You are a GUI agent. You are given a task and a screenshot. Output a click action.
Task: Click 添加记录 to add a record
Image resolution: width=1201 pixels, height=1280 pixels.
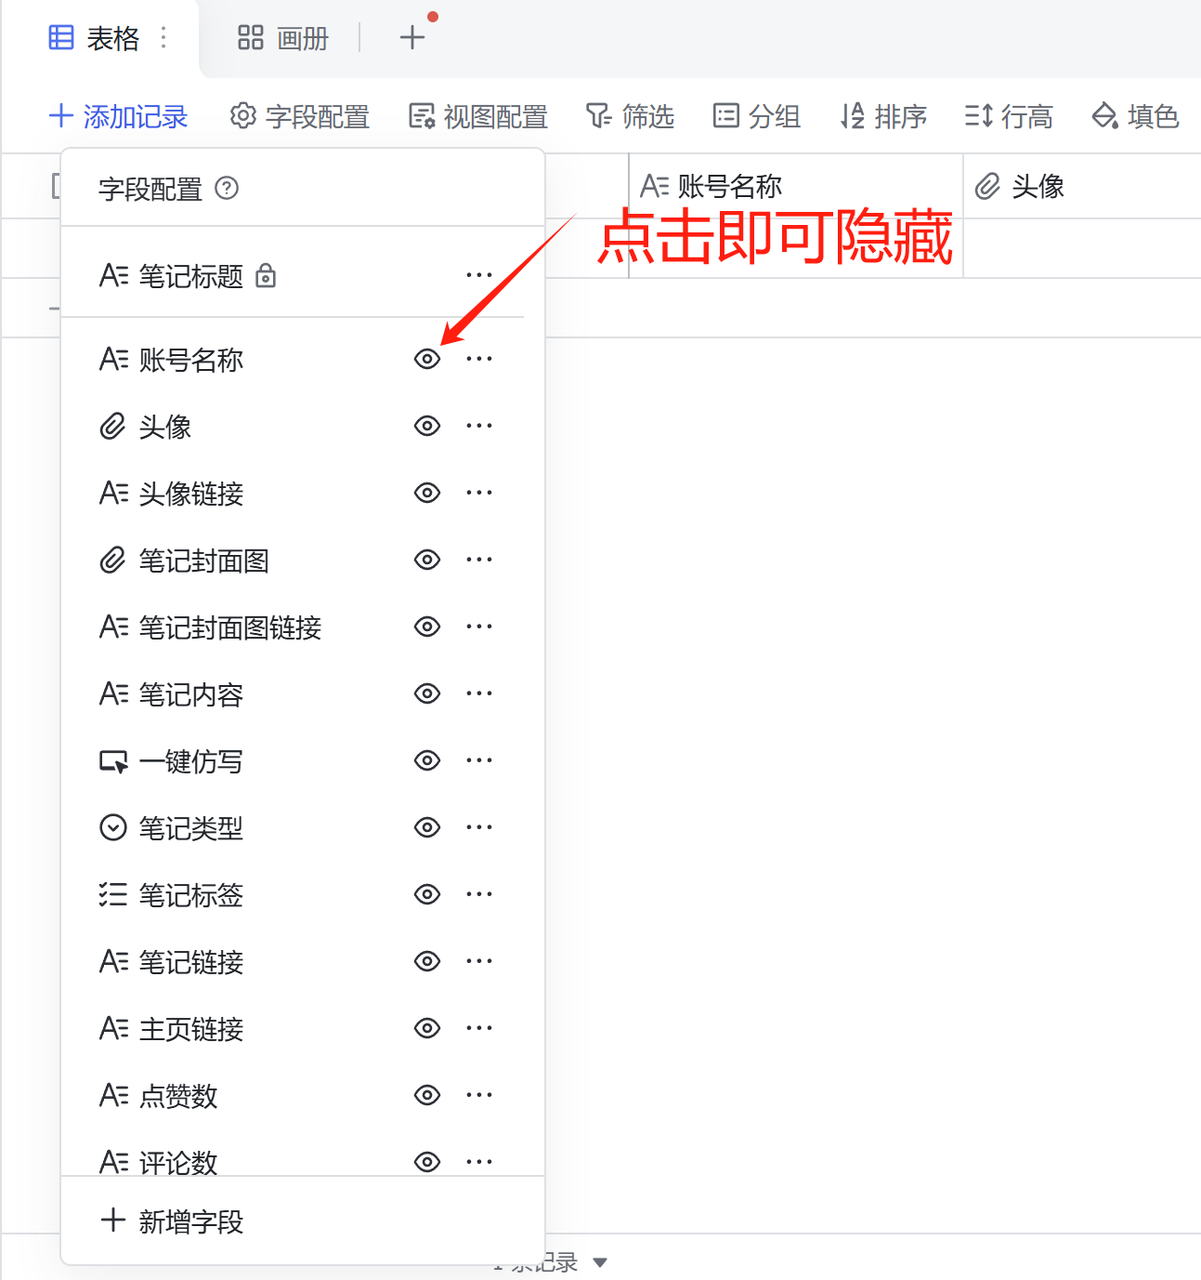click(x=118, y=116)
